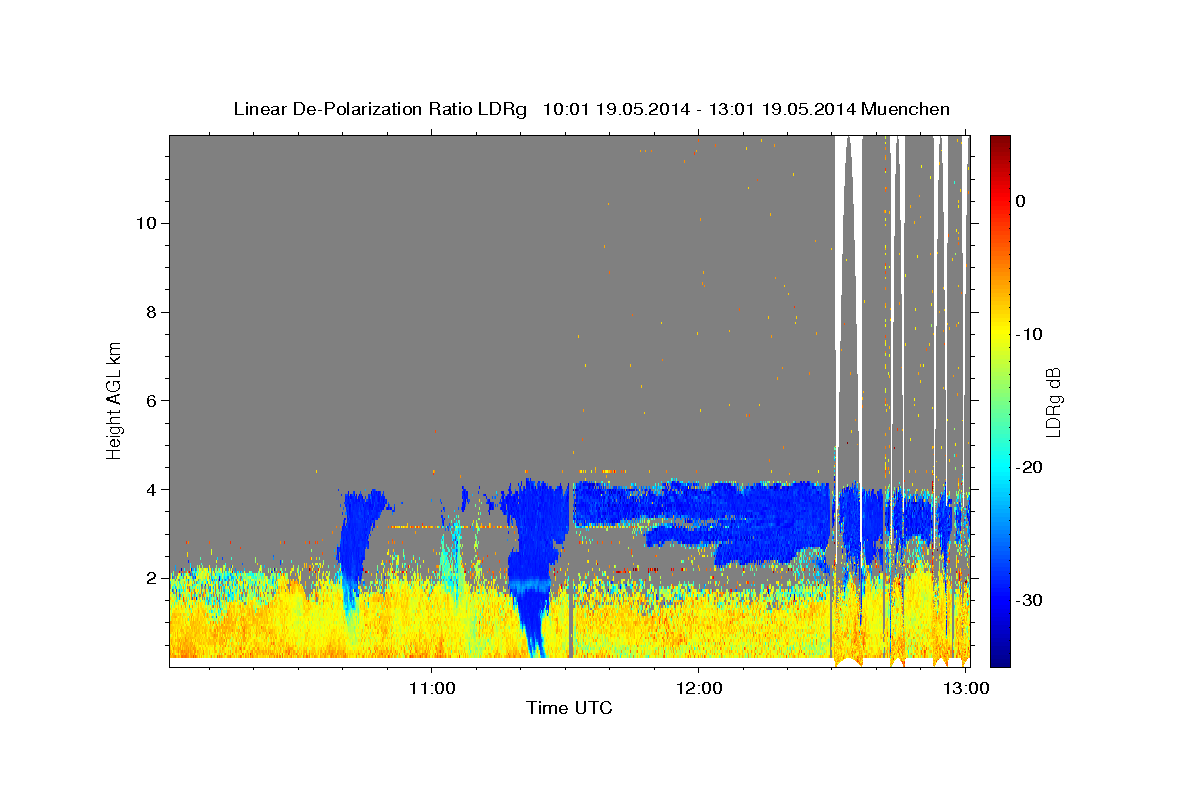Click the colorbar value '-20'
The width and height of the screenshot is (1200, 800).
(x=1029, y=467)
